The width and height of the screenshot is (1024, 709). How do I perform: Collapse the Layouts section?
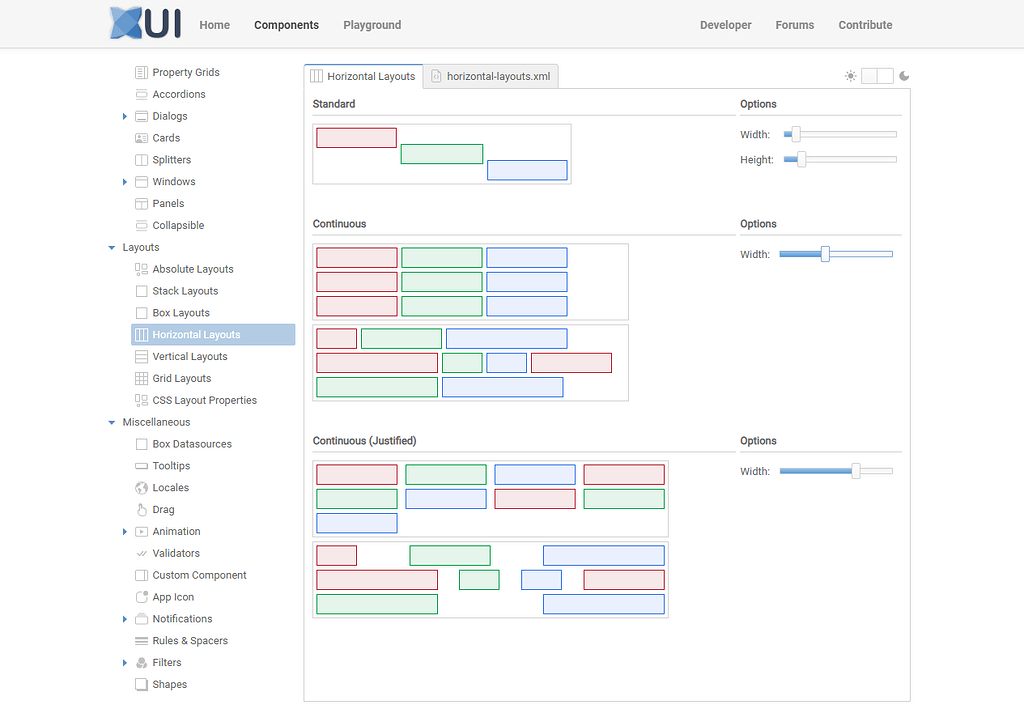111,247
